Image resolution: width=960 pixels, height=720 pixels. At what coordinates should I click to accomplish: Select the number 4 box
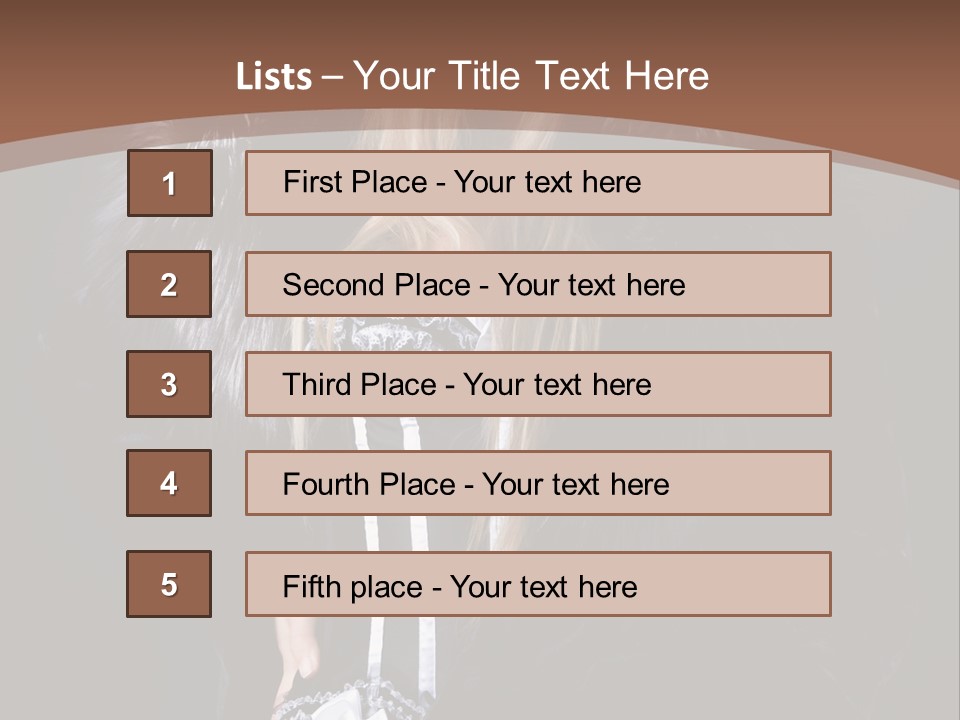click(169, 483)
